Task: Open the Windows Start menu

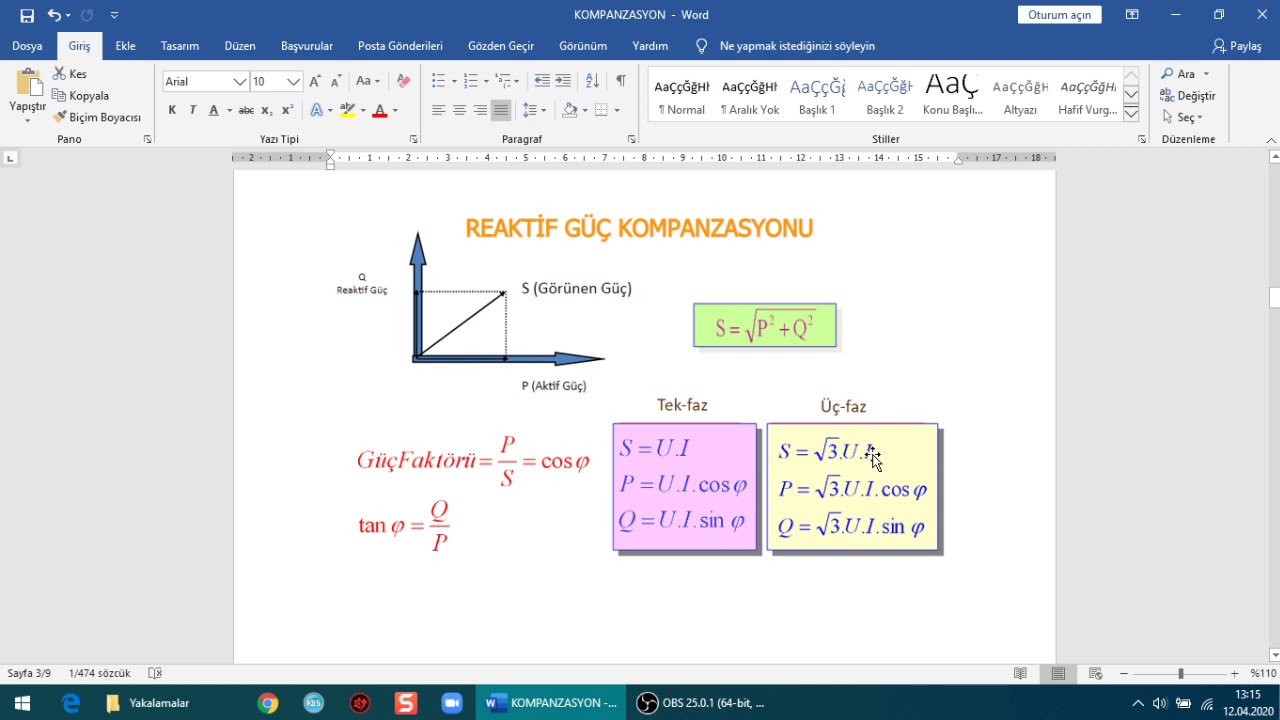Action: 22,703
